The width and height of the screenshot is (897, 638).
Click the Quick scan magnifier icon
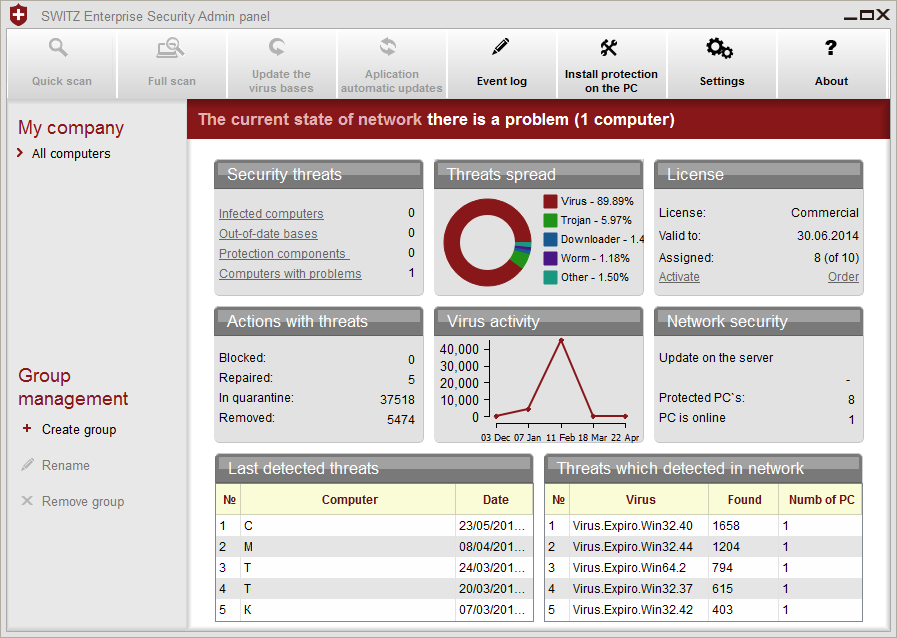point(60,48)
